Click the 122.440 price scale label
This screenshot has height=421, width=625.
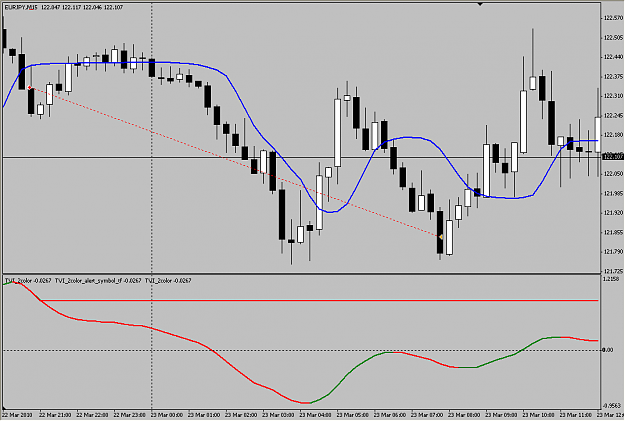click(613, 57)
